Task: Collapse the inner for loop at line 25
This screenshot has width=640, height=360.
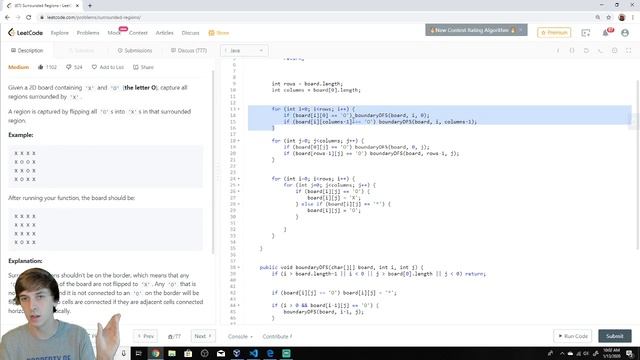Action: point(239,185)
